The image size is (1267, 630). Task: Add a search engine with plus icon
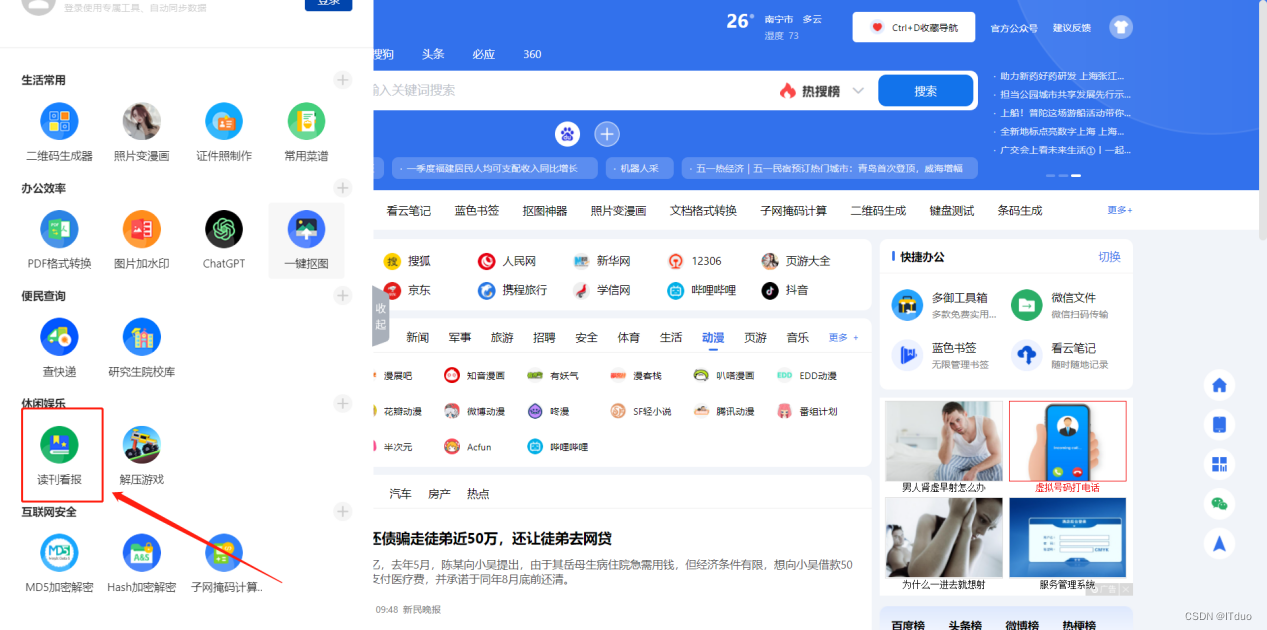607,133
